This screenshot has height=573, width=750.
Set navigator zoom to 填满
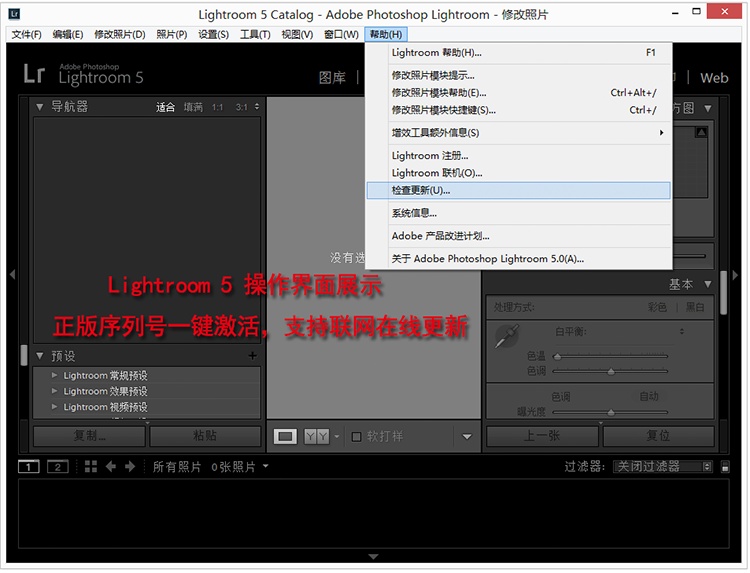coord(193,107)
